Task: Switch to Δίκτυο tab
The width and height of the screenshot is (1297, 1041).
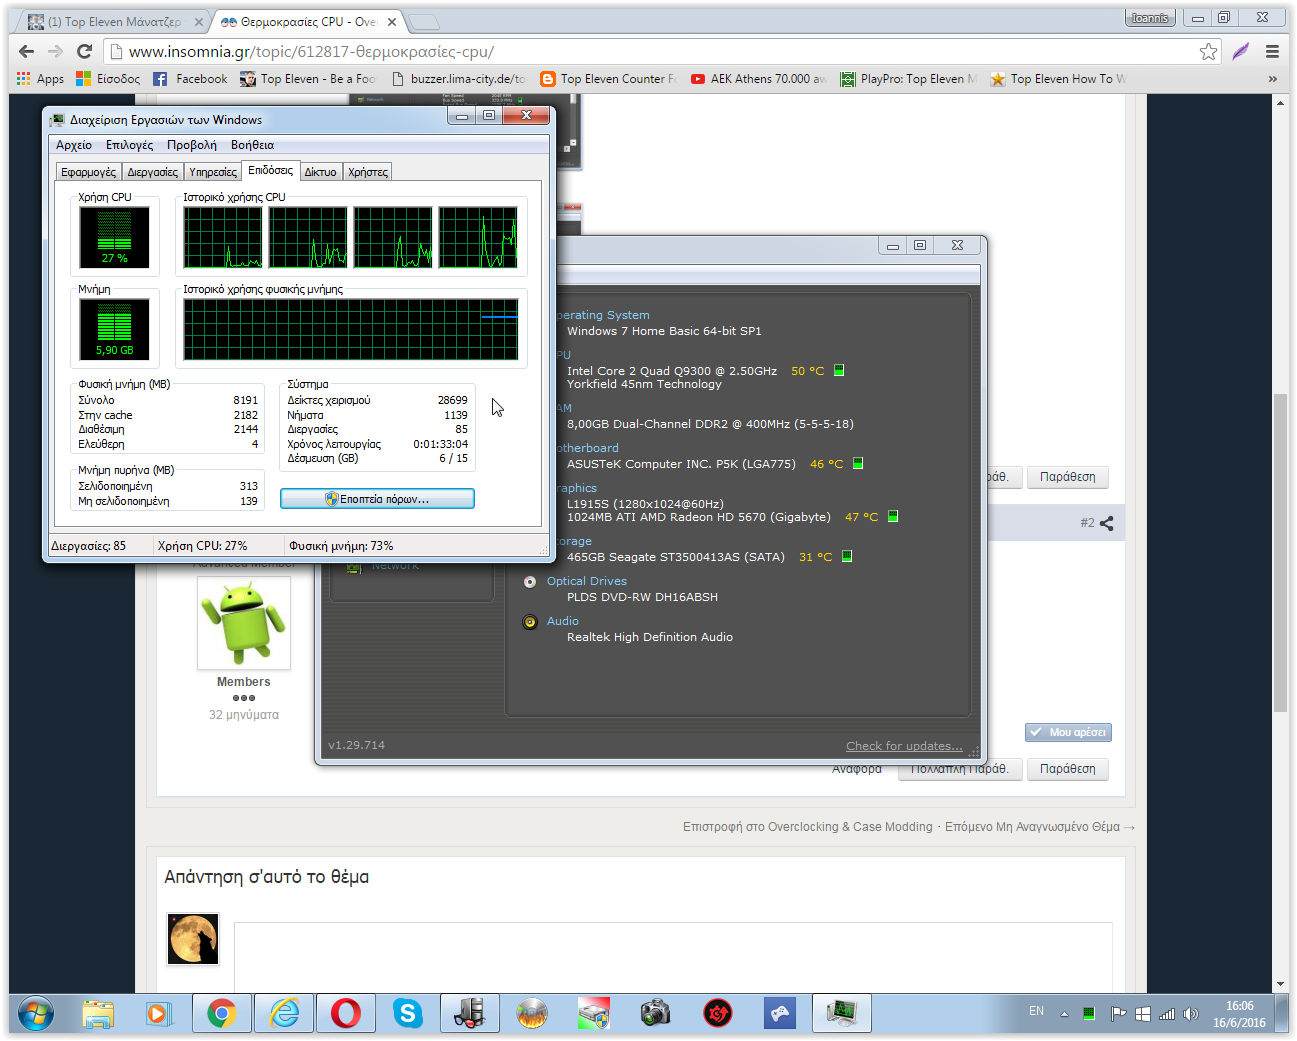Action: (321, 172)
